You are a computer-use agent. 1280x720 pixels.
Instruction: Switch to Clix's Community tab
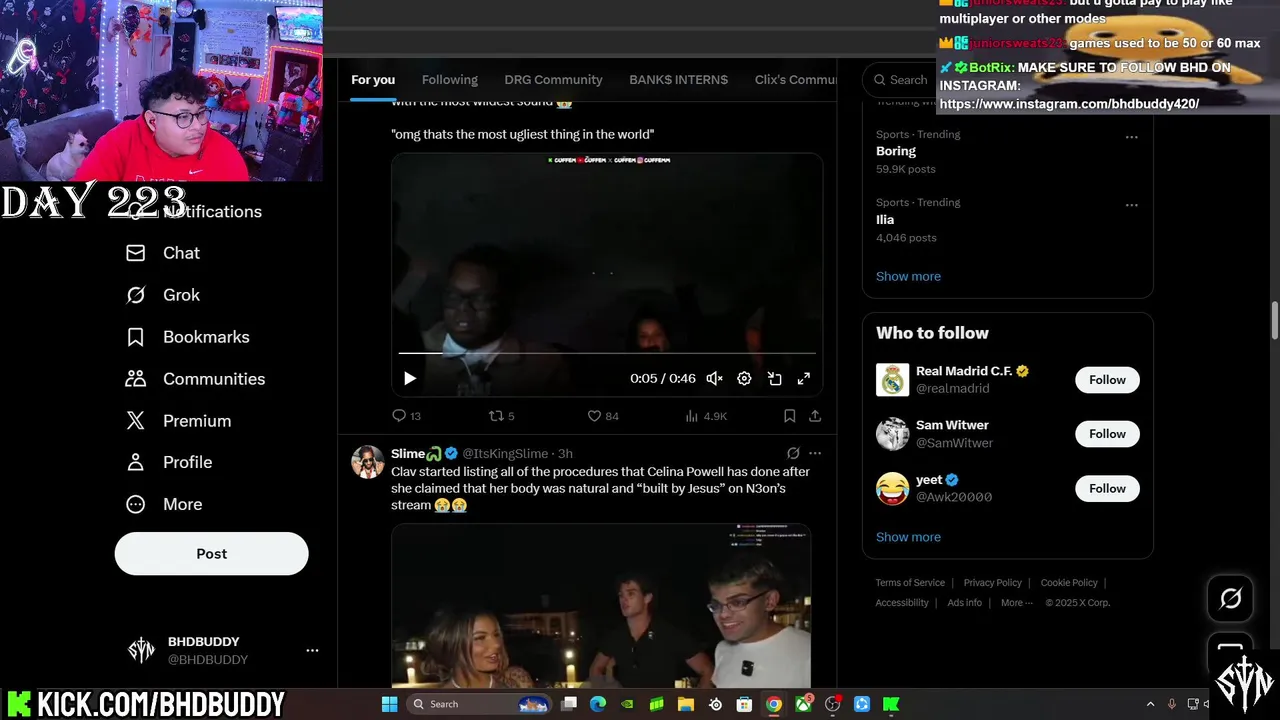796,80
